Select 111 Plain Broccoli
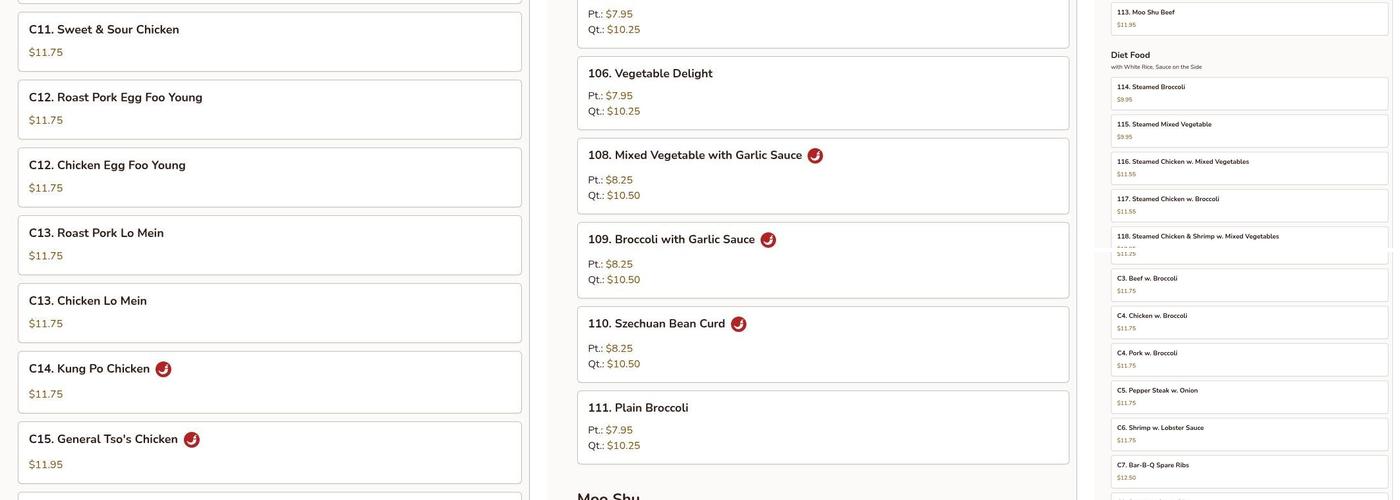The height and width of the screenshot is (500, 1400). click(822, 427)
